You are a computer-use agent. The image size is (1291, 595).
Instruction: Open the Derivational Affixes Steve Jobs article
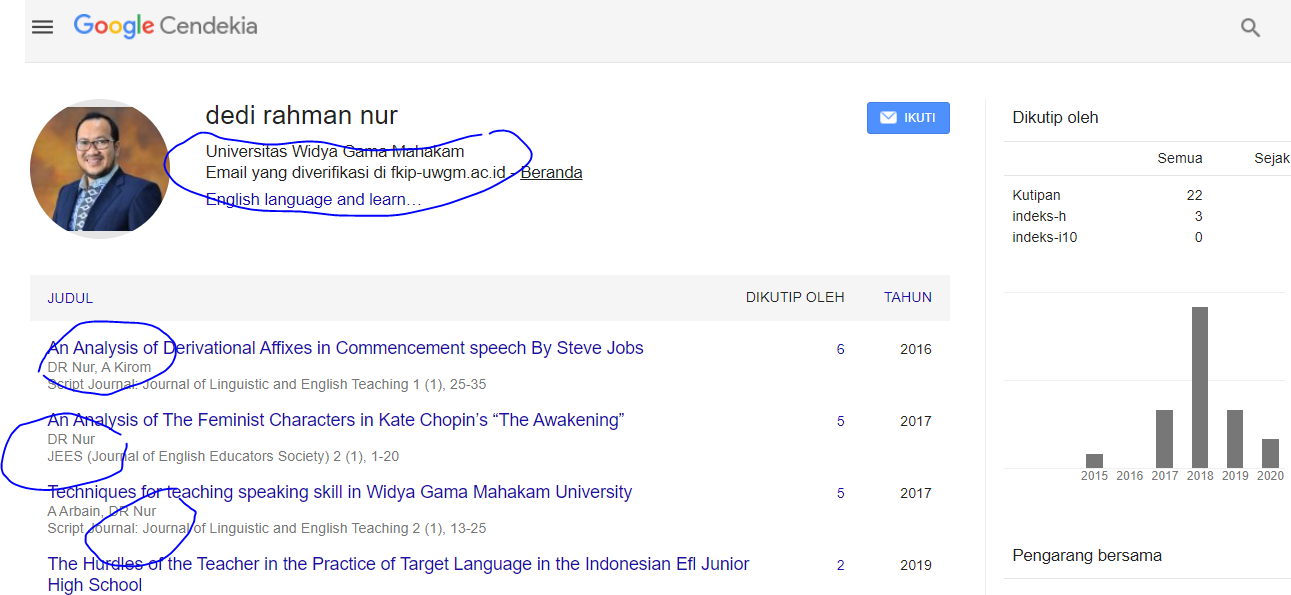345,348
